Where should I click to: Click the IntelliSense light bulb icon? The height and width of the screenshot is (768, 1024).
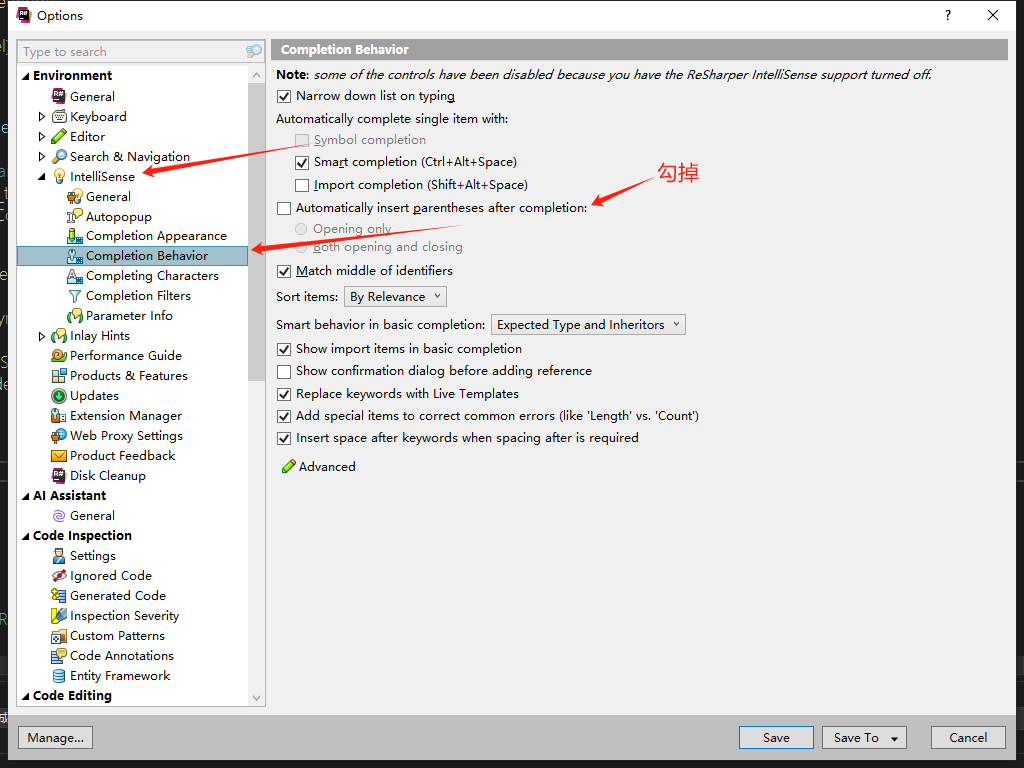coord(59,176)
